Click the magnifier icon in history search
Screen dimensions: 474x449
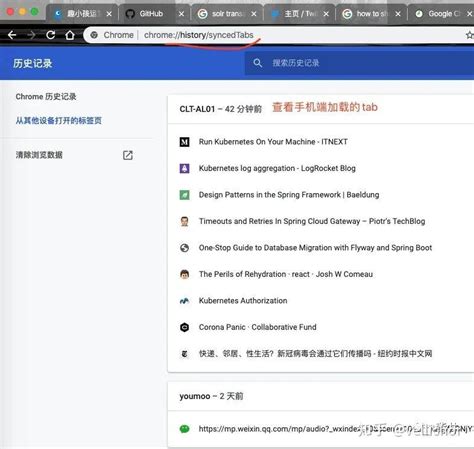(x=257, y=63)
